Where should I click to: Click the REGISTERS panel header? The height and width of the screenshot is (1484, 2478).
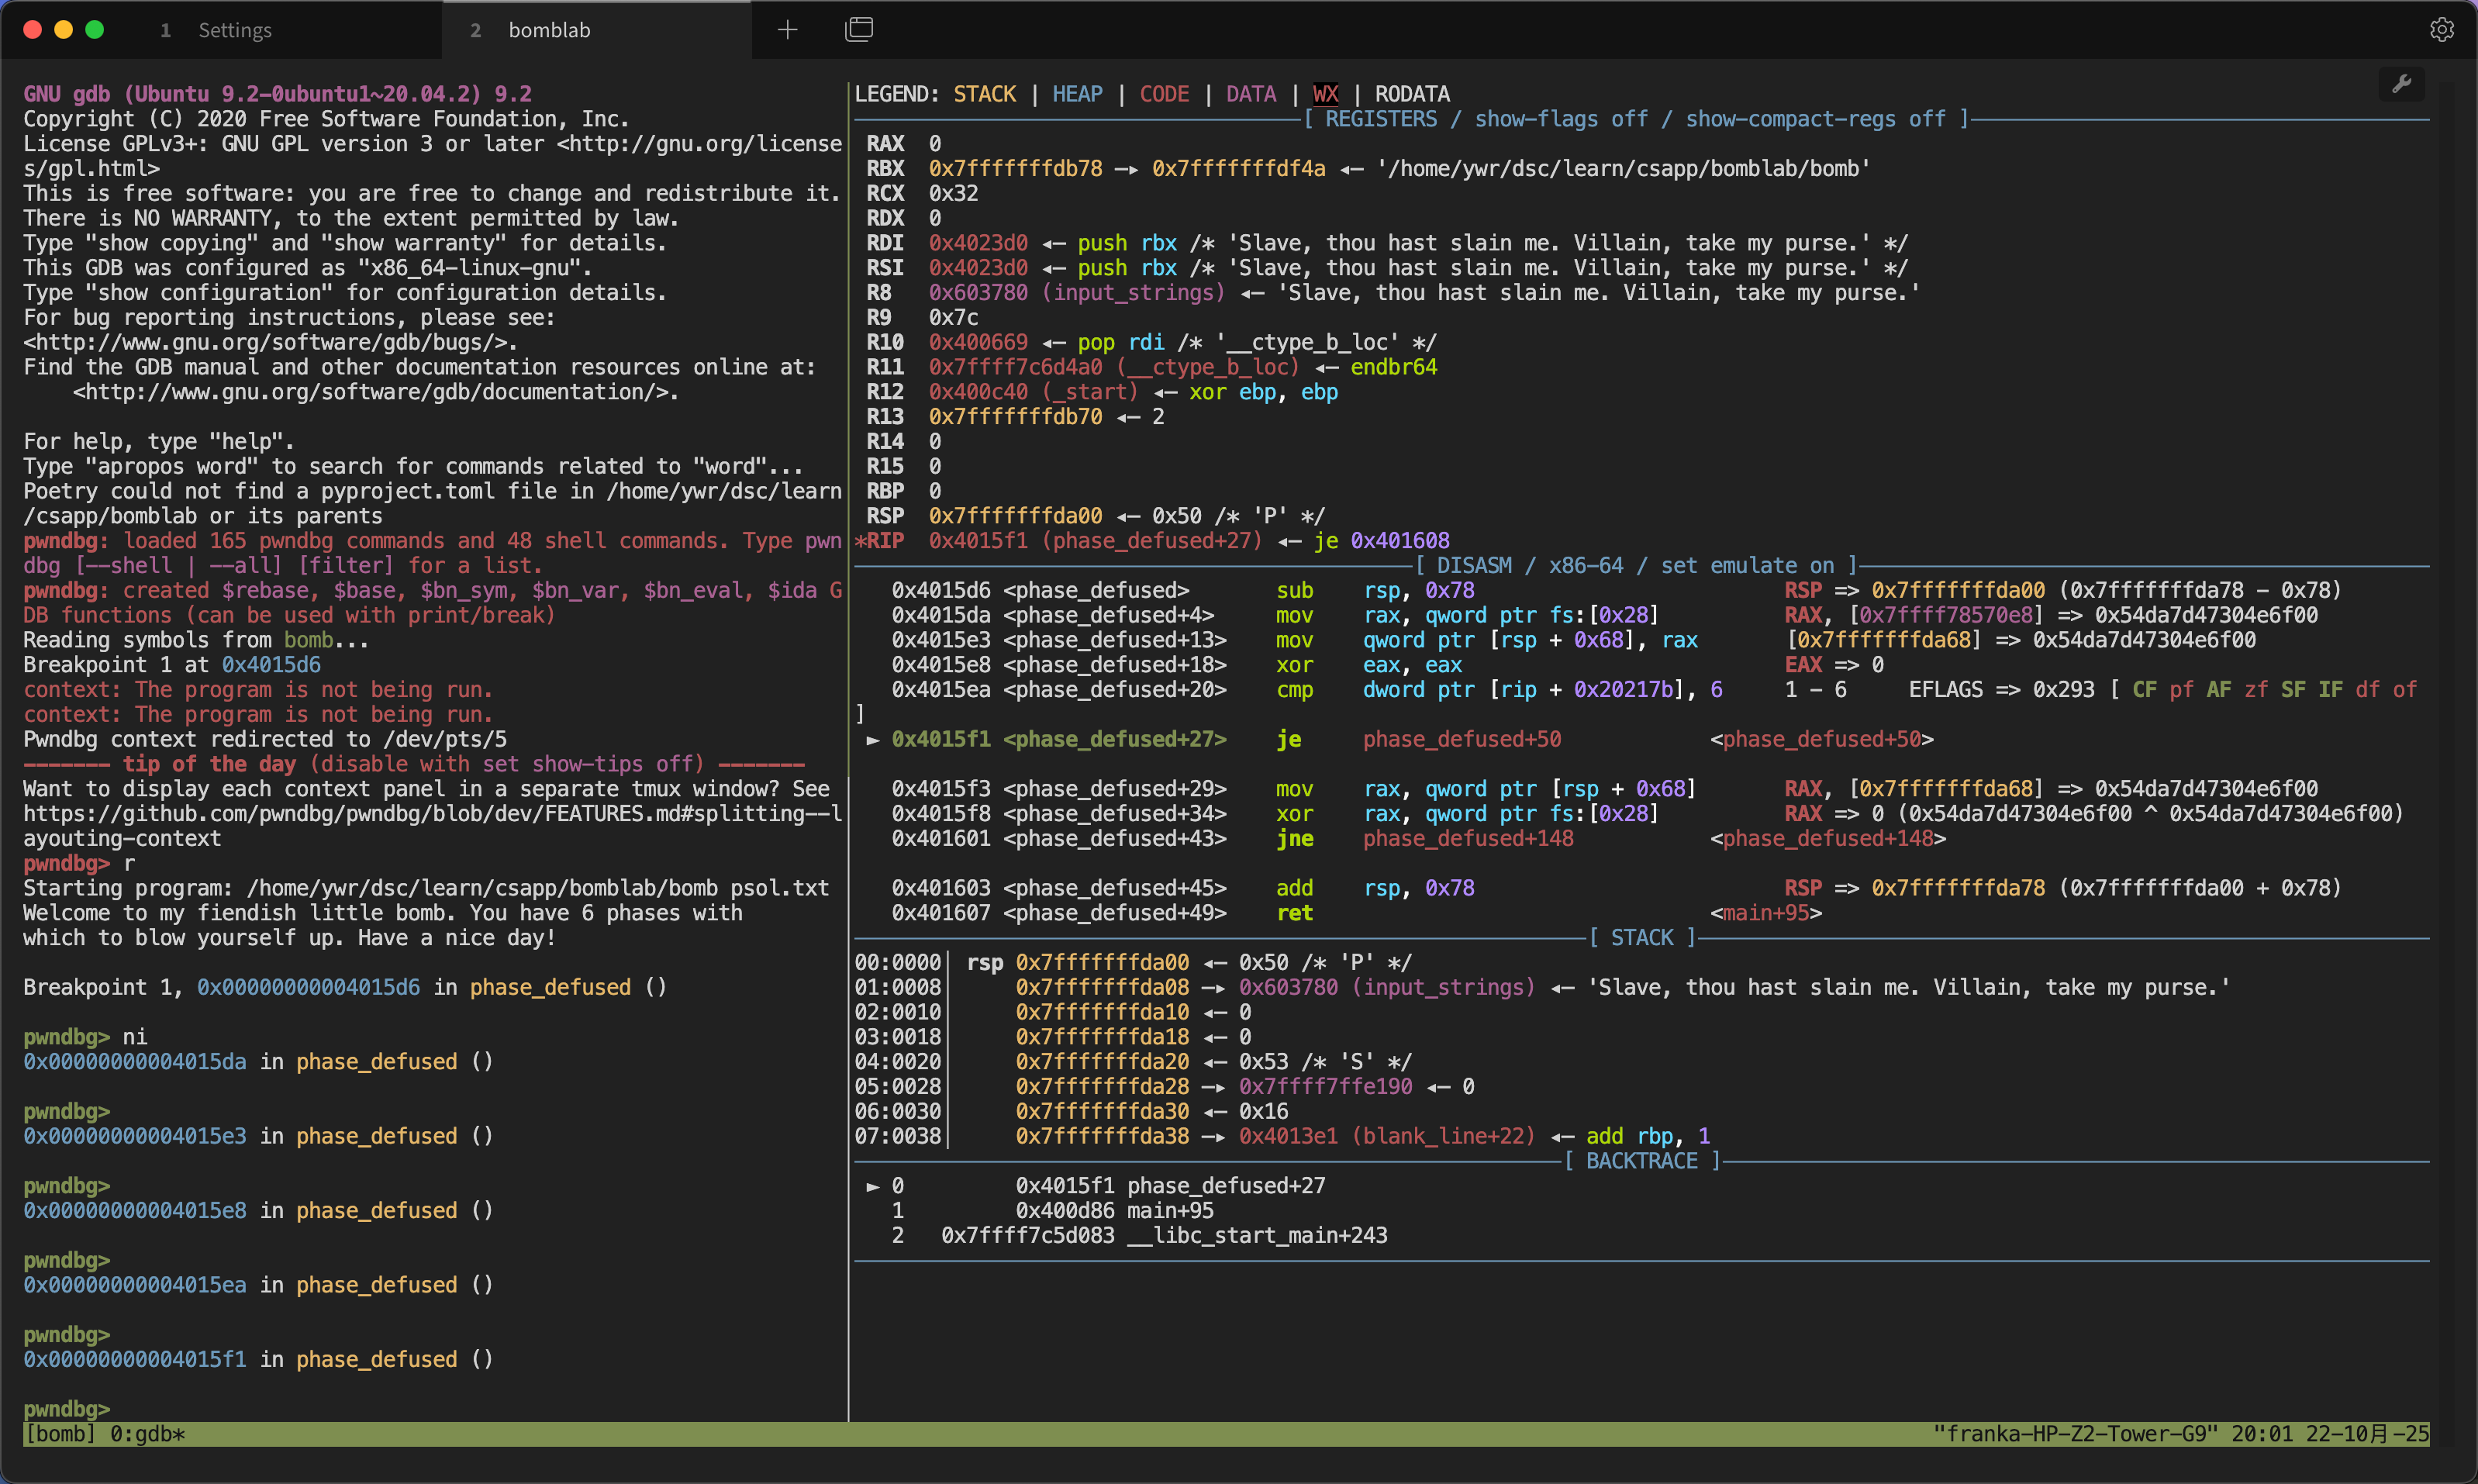(1380, 119)
